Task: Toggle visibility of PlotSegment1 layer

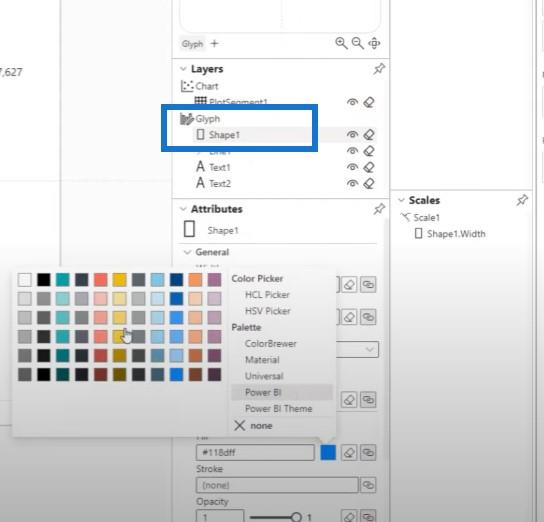Action: (352, 102)
